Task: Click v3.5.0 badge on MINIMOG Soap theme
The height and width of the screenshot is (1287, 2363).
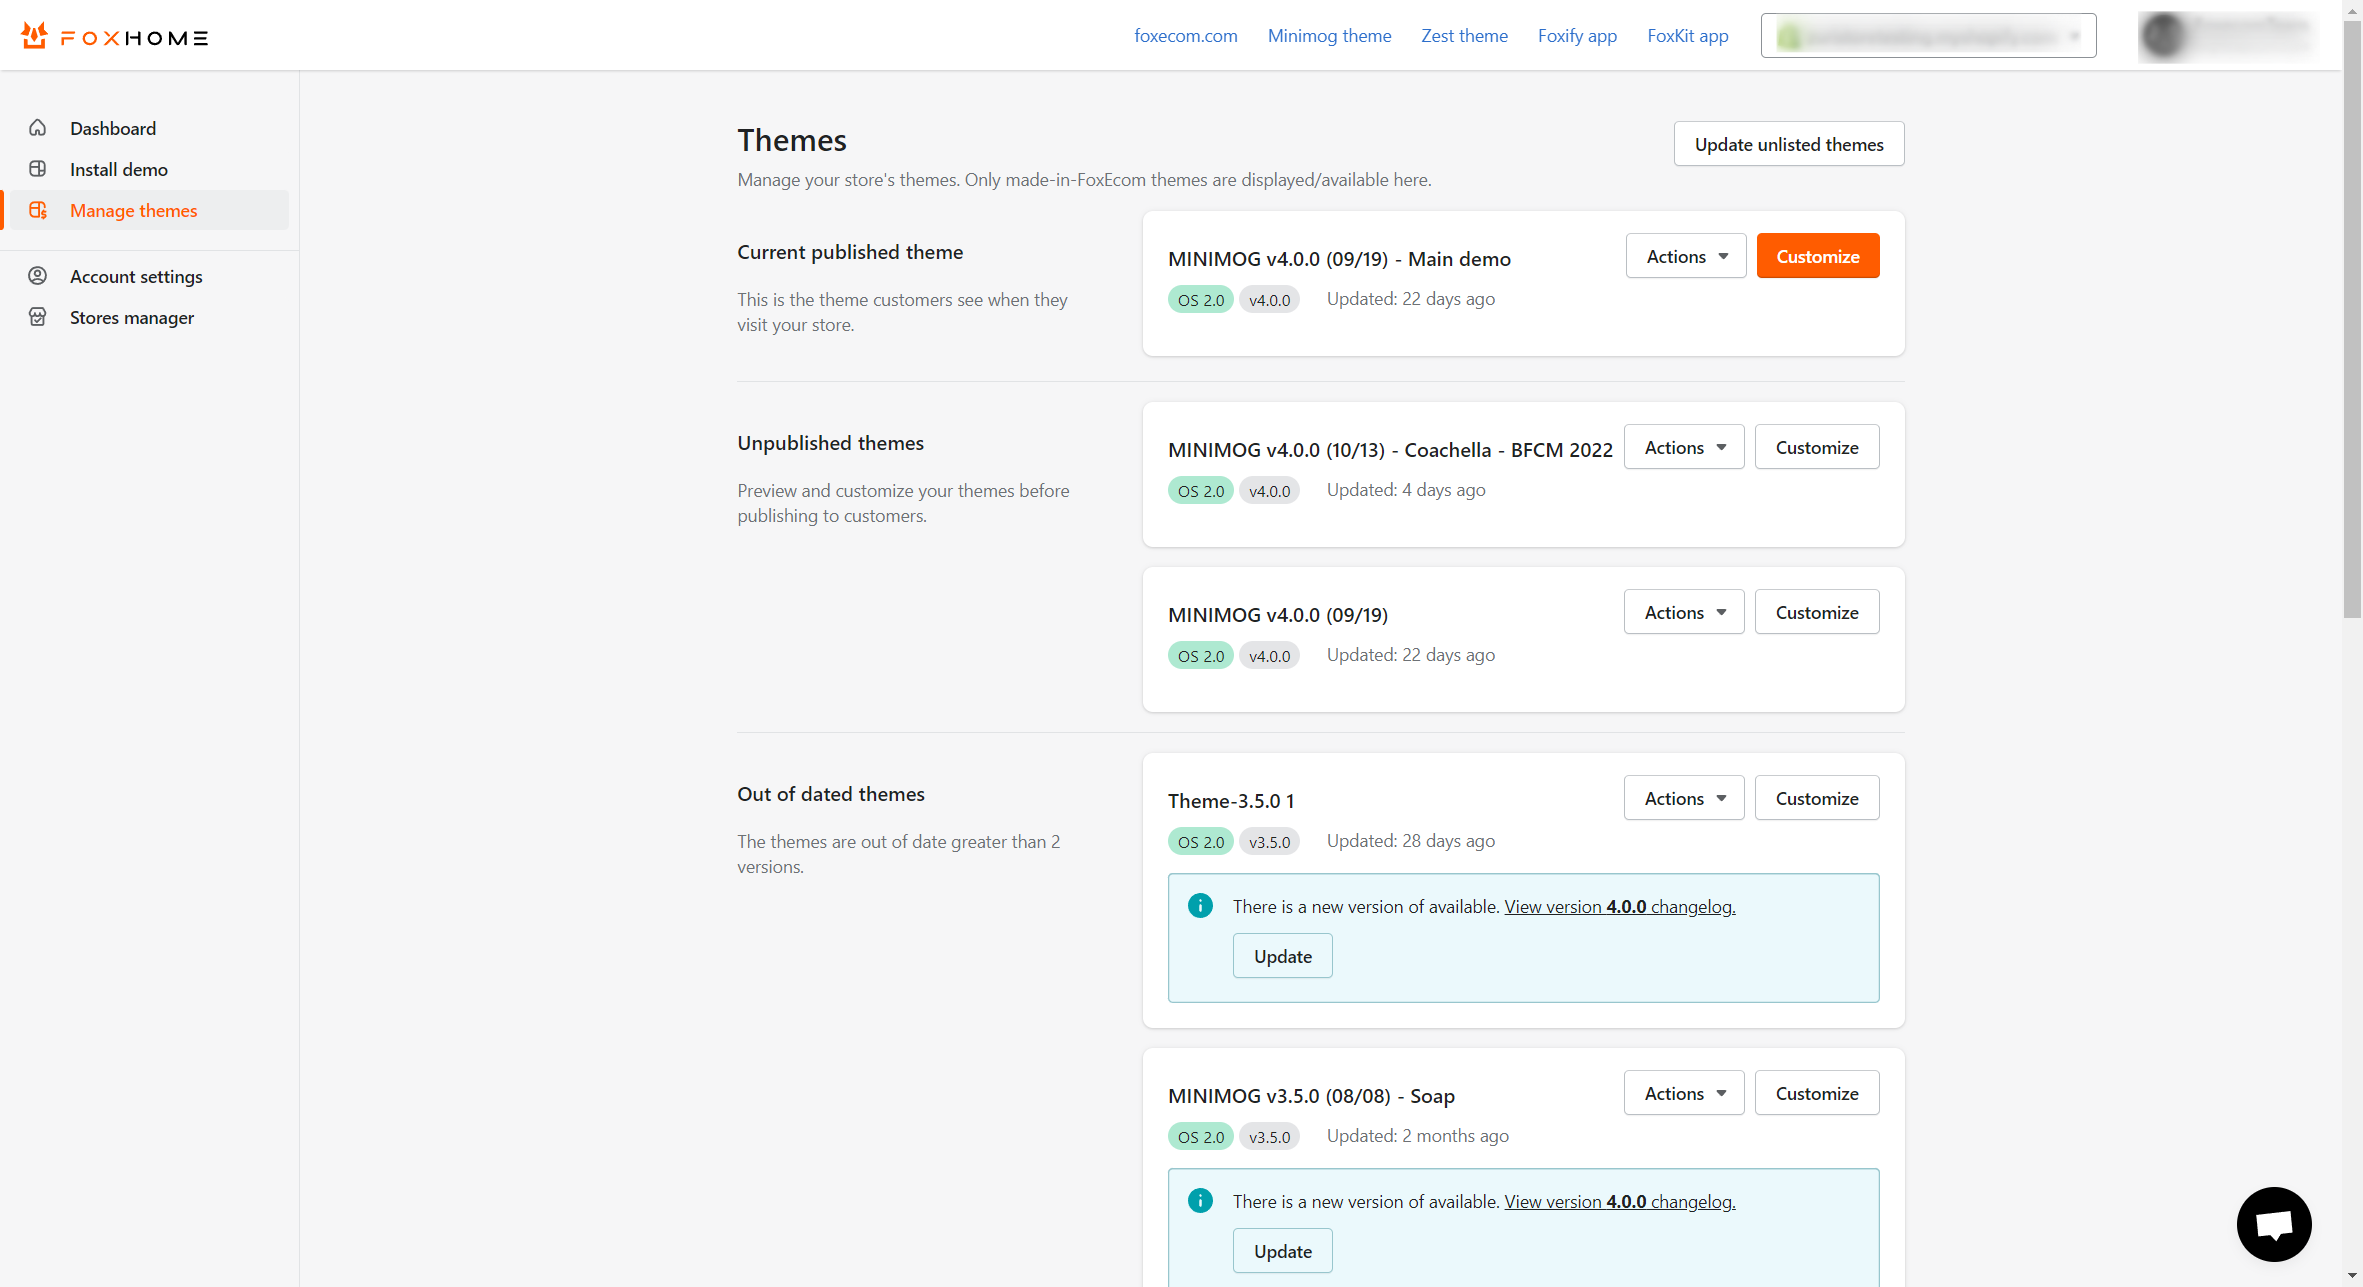Action: [x=1270, y=1136]
